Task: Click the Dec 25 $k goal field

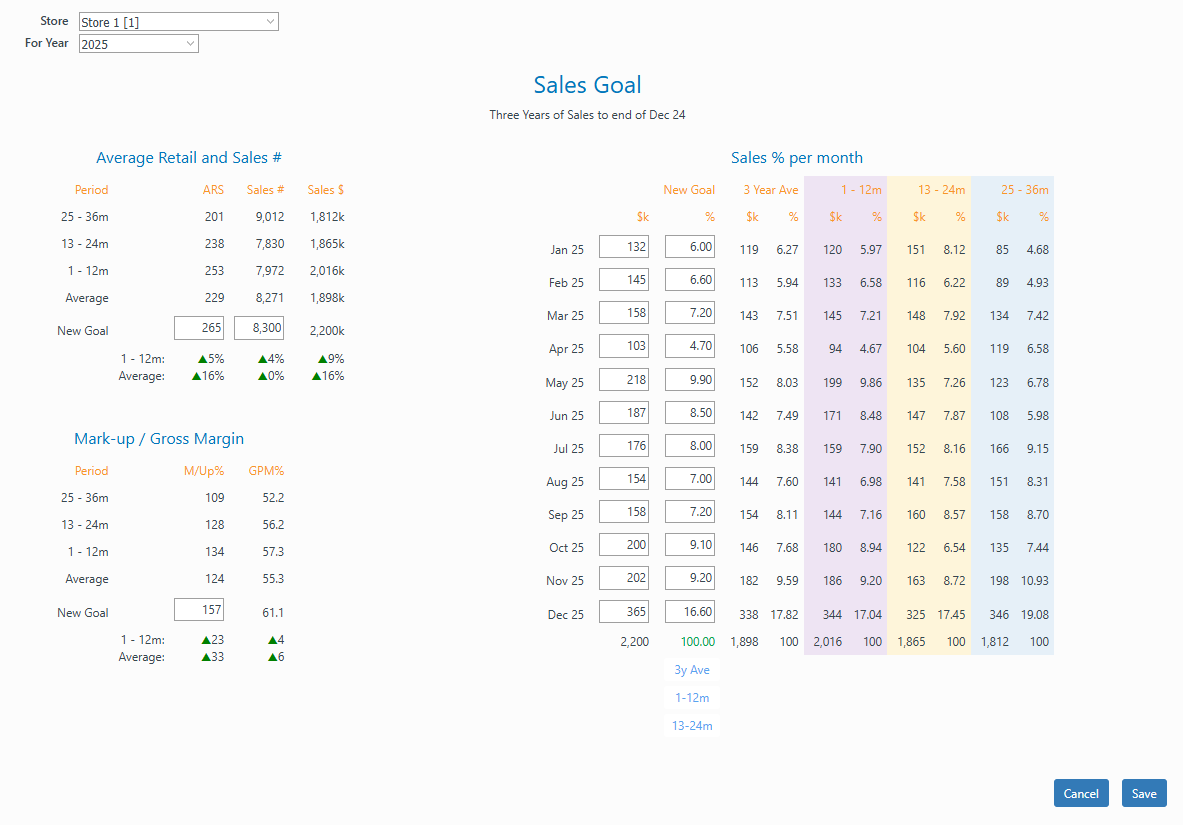Action: (x=624, y=612)
